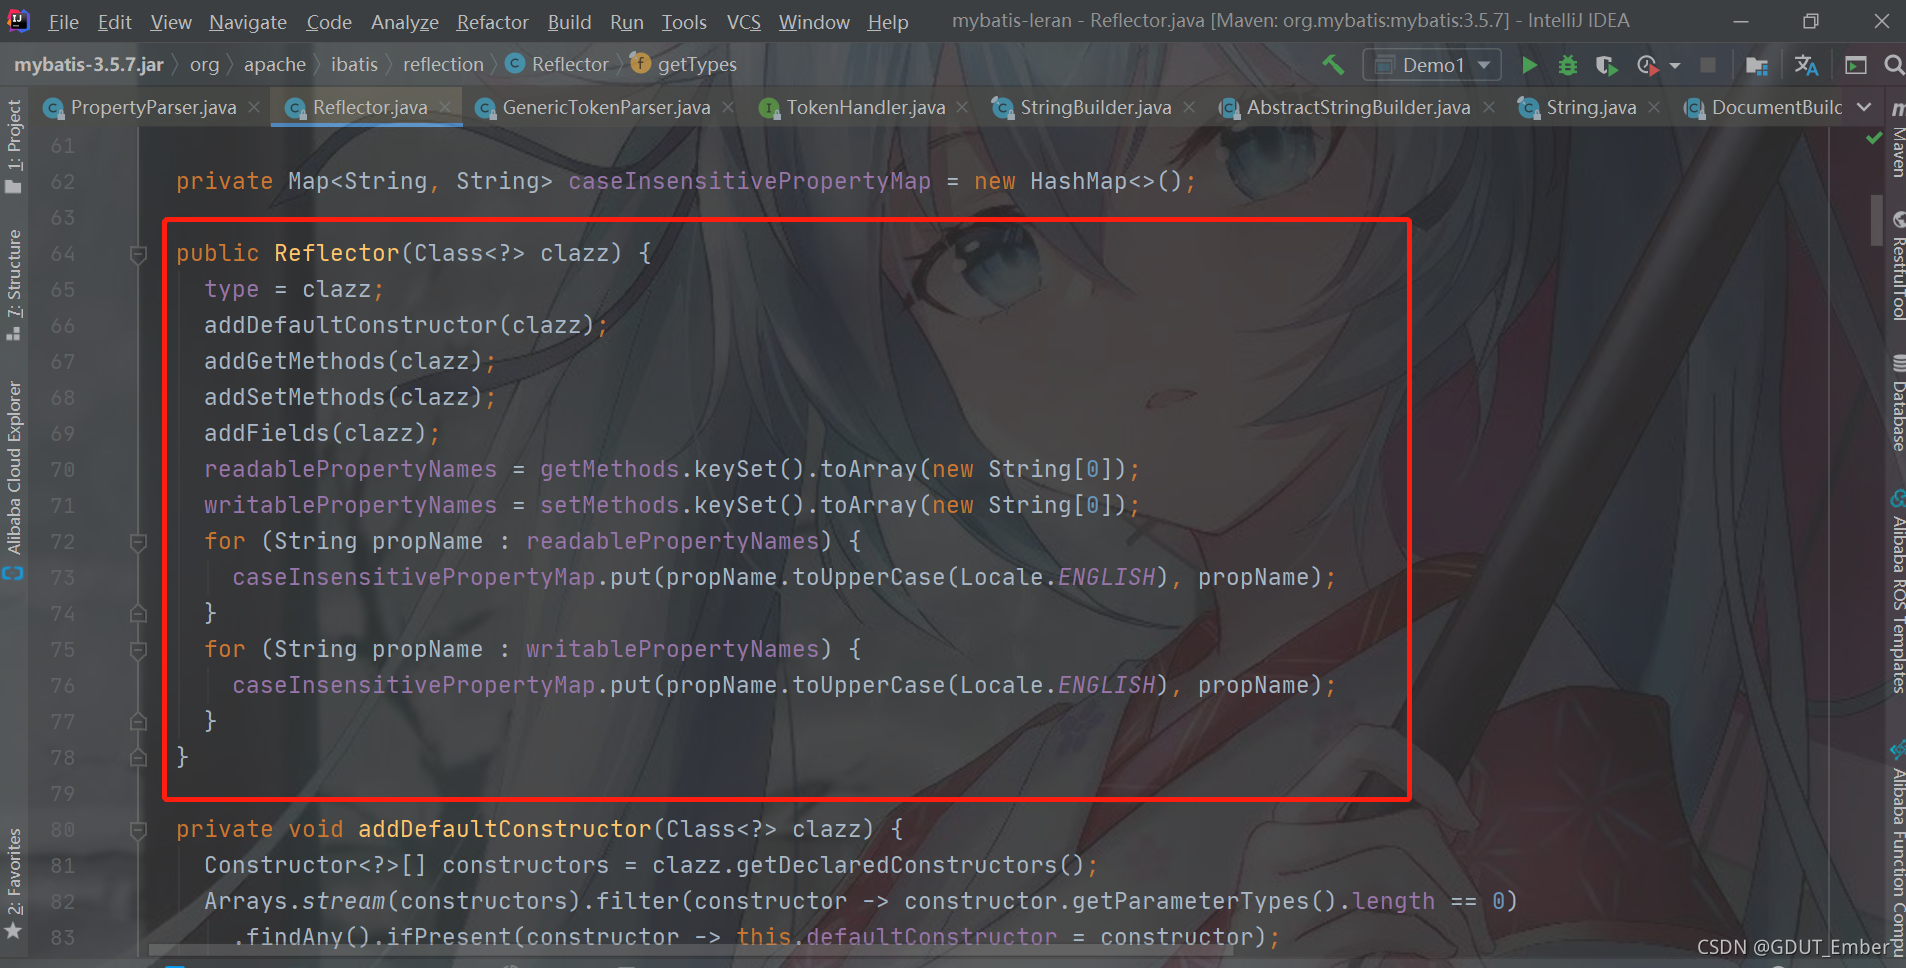
Task: Click the IntelliJ IDEA logo icon
Action: tap(18, 20)
